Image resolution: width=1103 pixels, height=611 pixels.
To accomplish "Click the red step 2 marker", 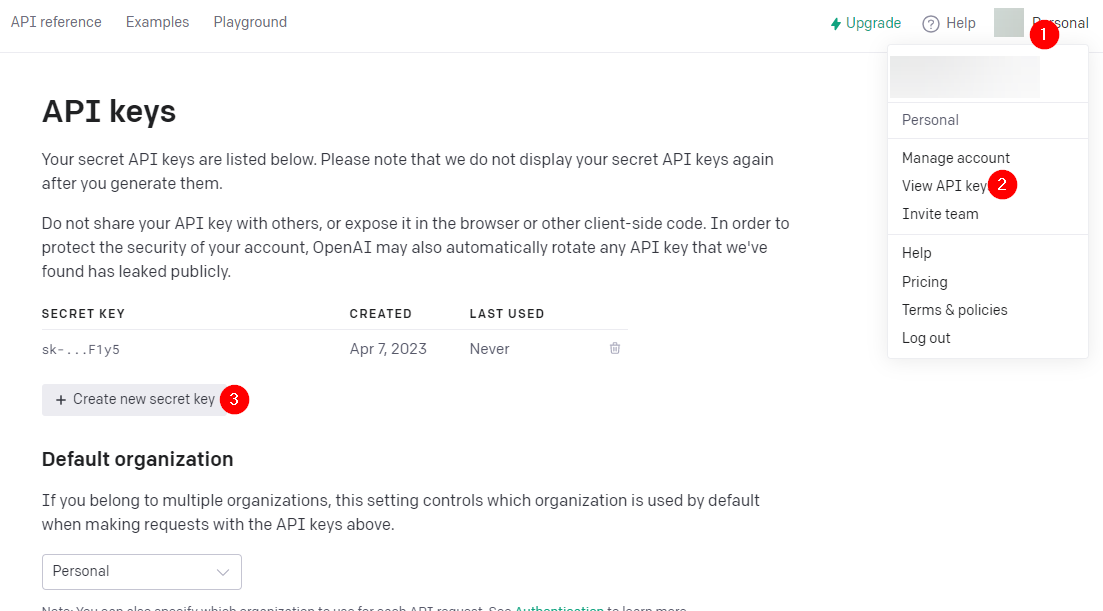I will click(1002, 185).
